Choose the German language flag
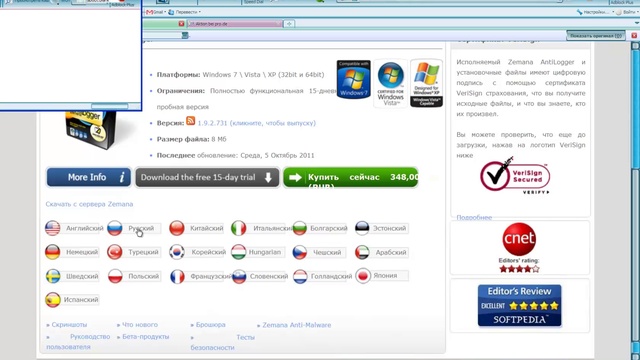Image resolution: width=640 pixels, height=360 pixels. point(53,252)
